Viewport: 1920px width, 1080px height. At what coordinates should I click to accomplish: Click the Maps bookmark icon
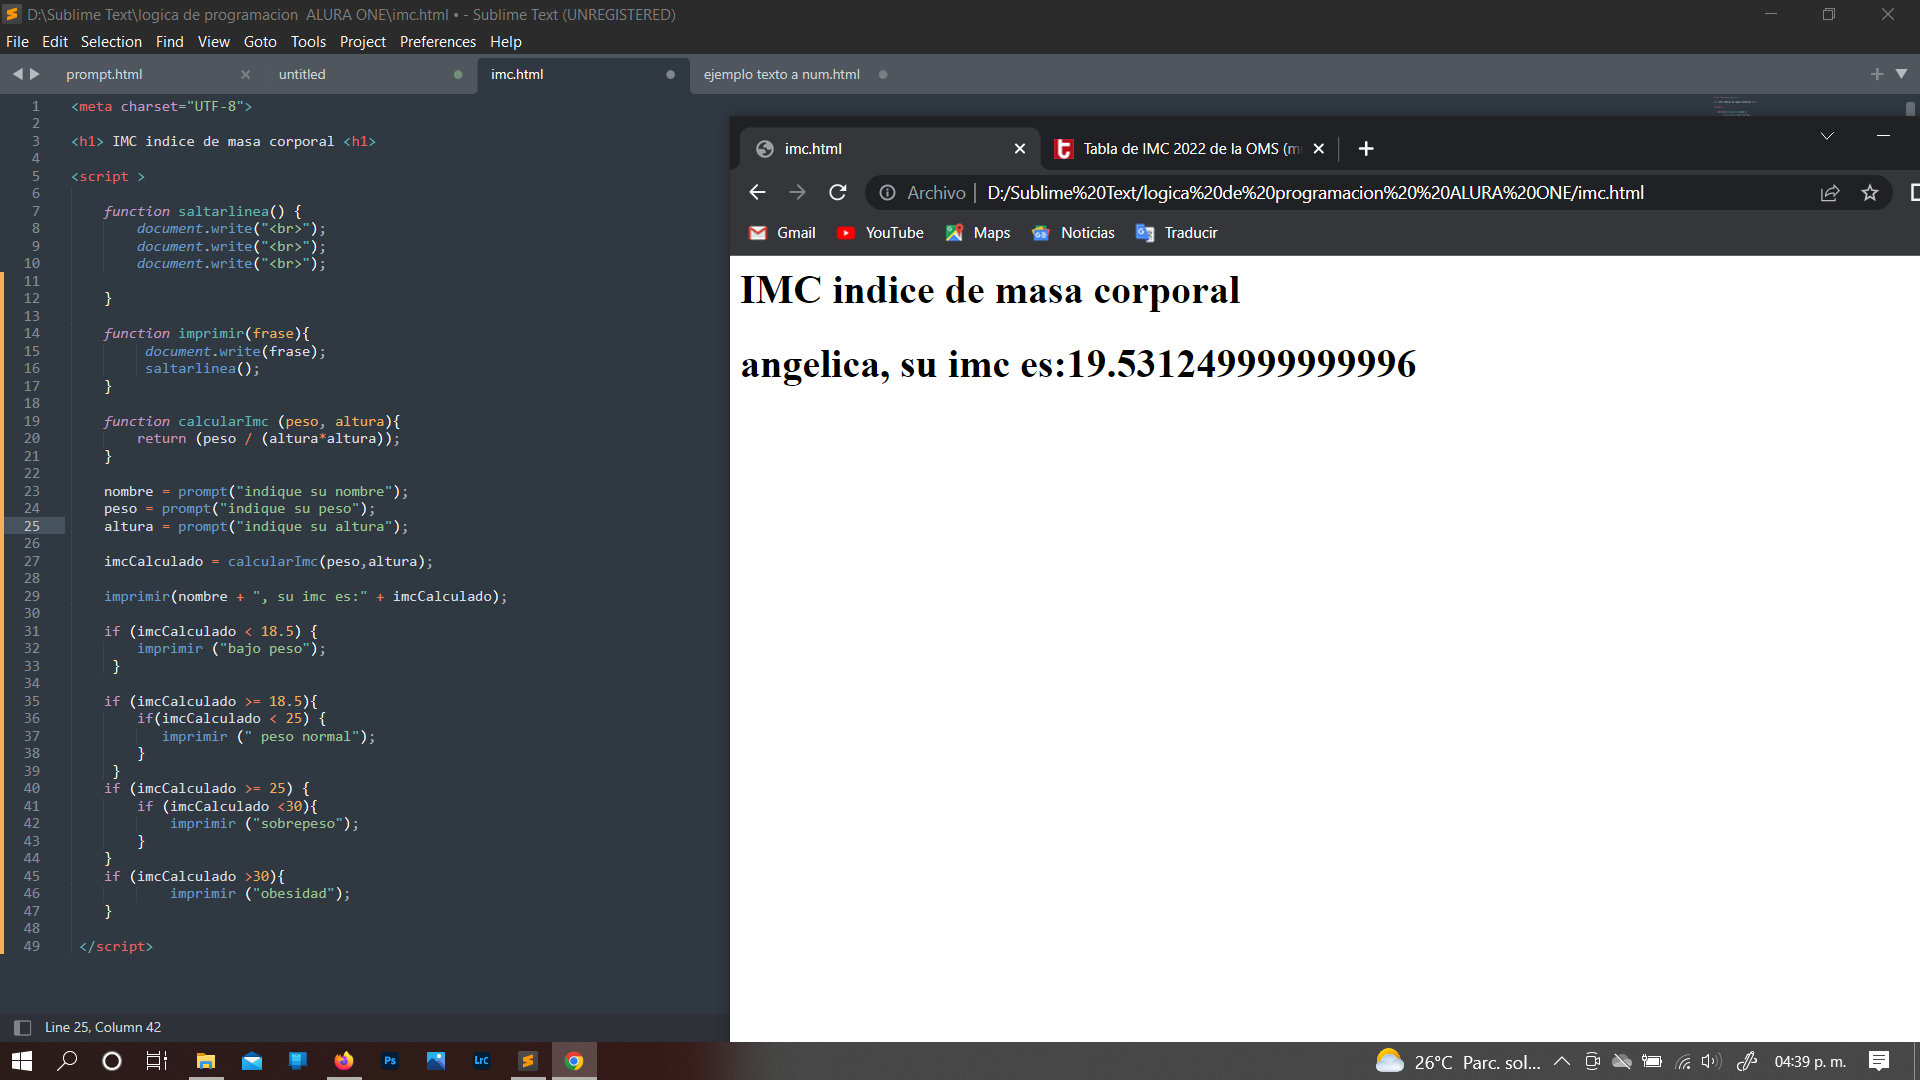point(953,232)
